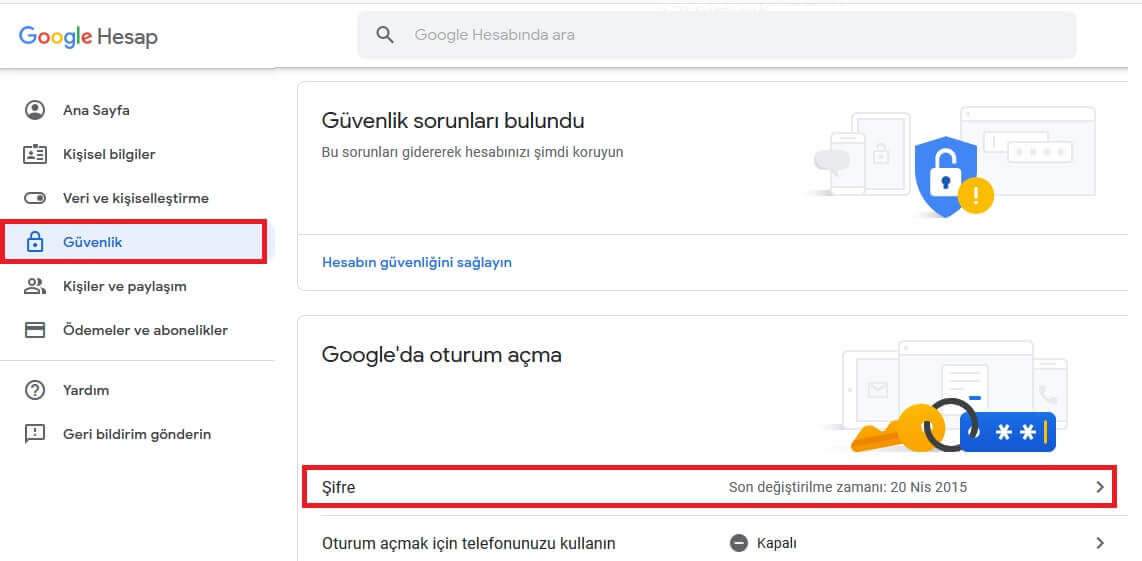
Task: Open the Ödemeler ve abonelikler menu label
Action: tap(146, 330)
